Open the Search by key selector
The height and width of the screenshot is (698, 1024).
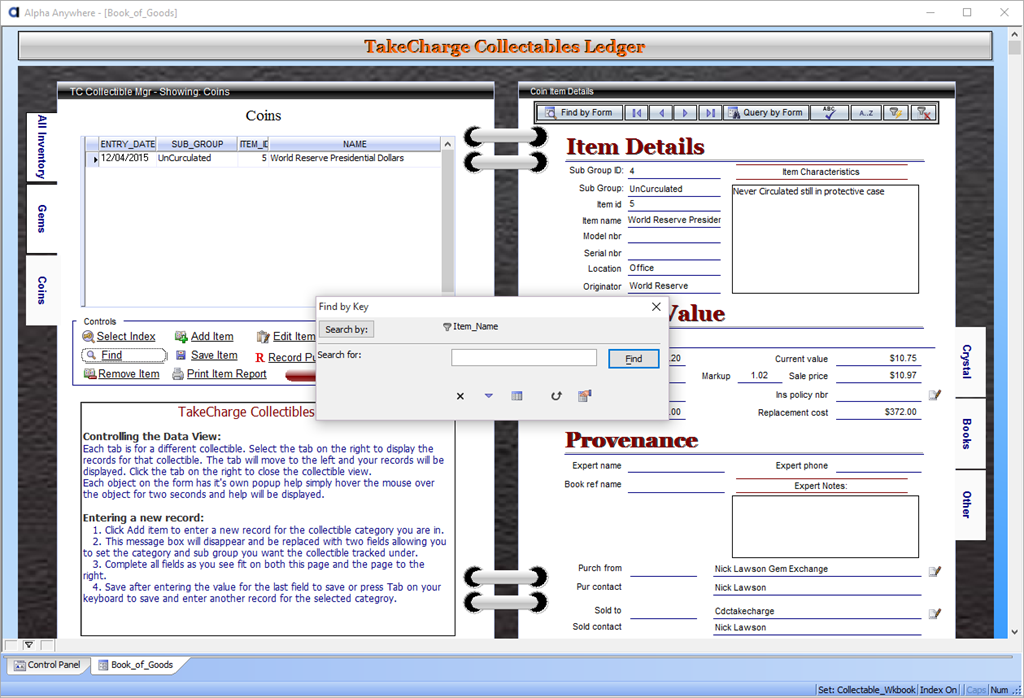[346, 329]
